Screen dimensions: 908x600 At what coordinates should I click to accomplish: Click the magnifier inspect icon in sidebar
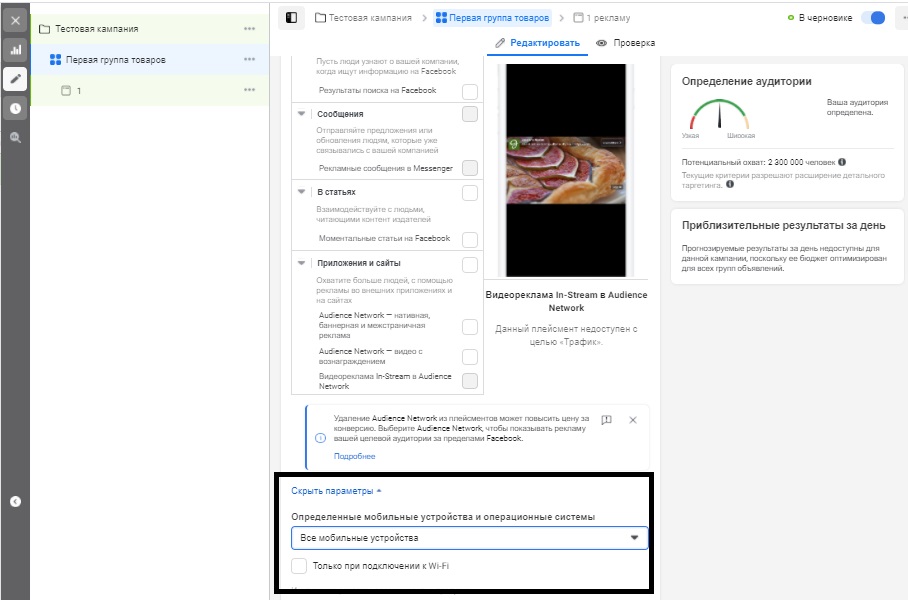pyautogui.click(x=16, y=138)
